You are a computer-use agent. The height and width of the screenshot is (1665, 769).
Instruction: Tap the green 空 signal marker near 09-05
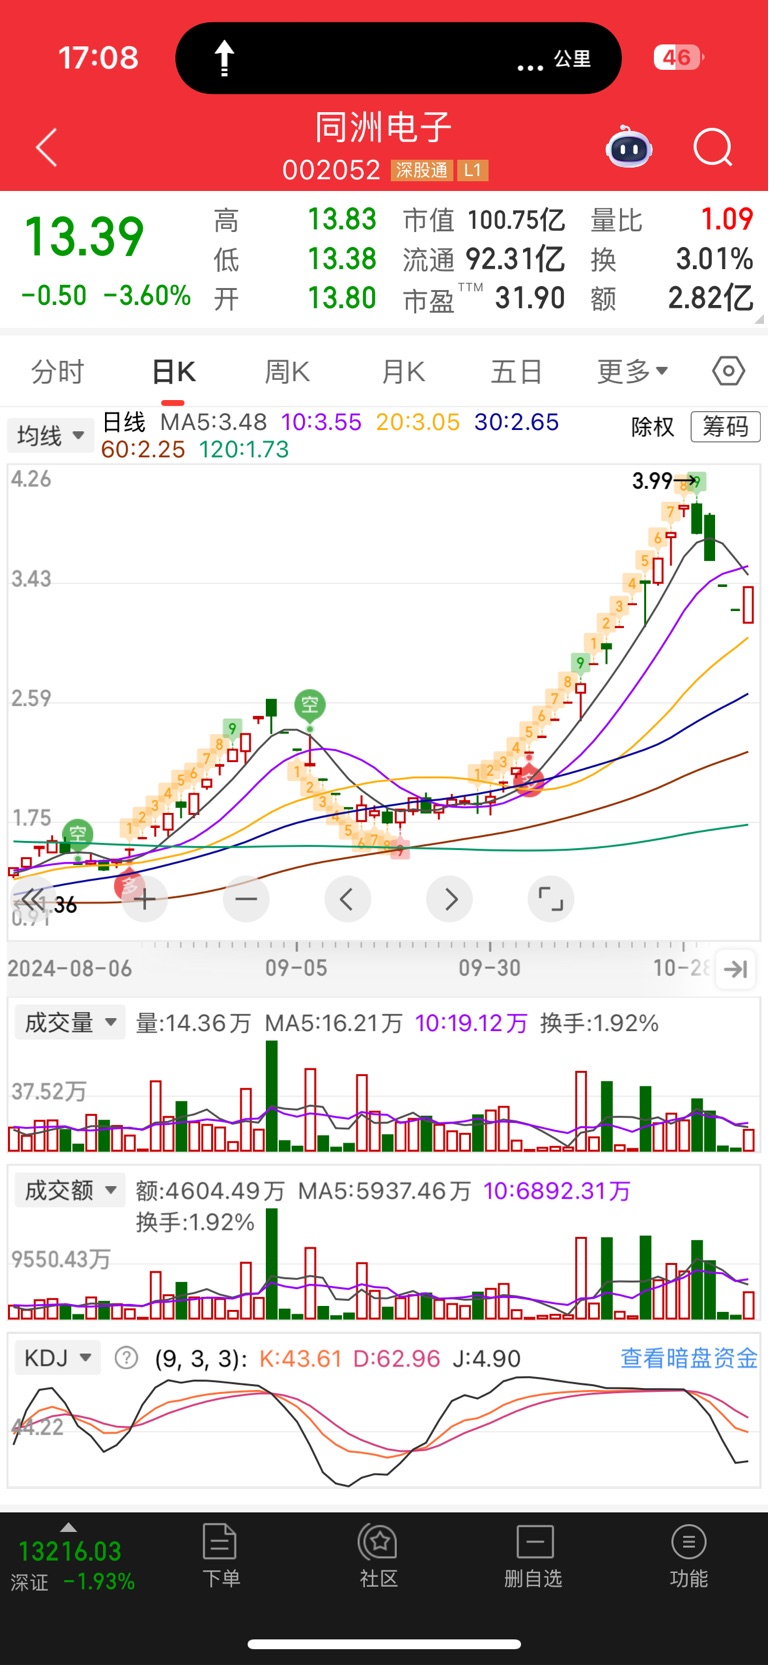[310, 705]
